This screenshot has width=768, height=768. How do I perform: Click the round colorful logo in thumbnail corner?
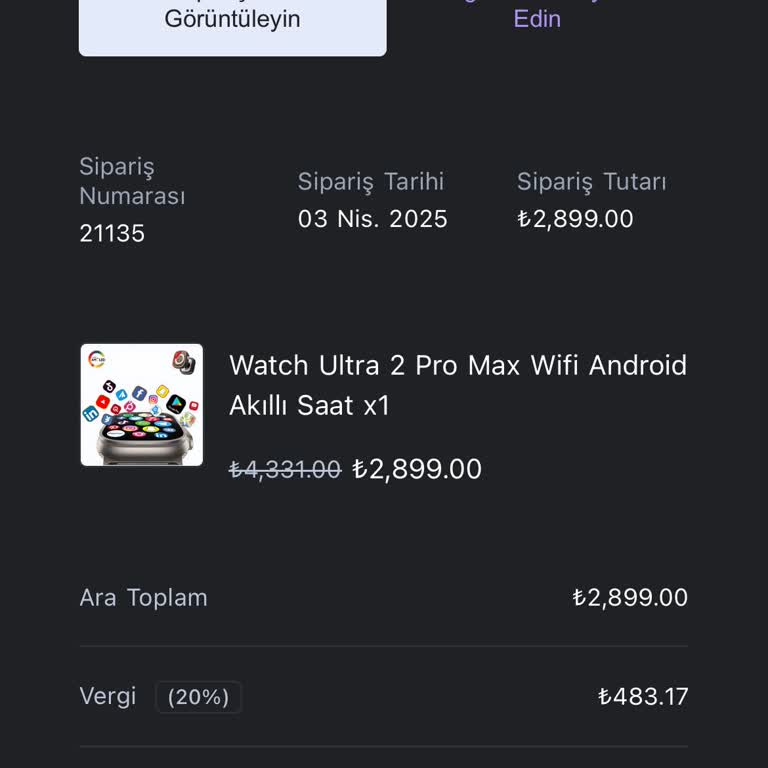(96, 359)
